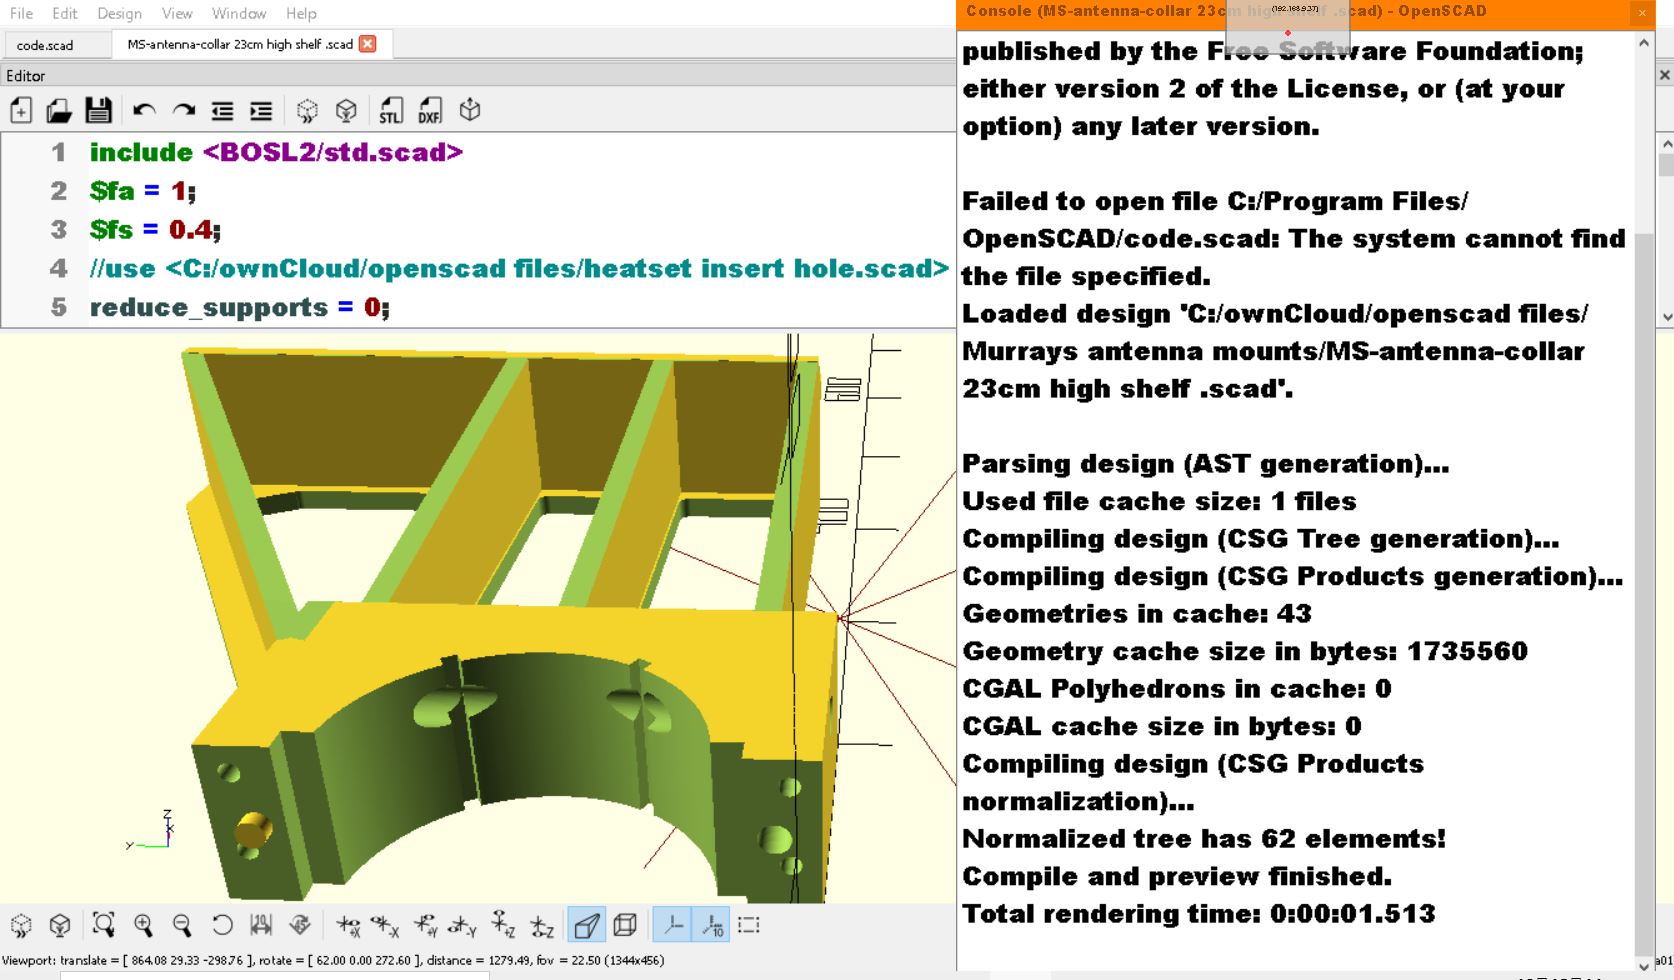Image resolution: width=1674 pixels, height=980 pixels.
Task: Export the design as STL
Action: [x=390, y=111]
